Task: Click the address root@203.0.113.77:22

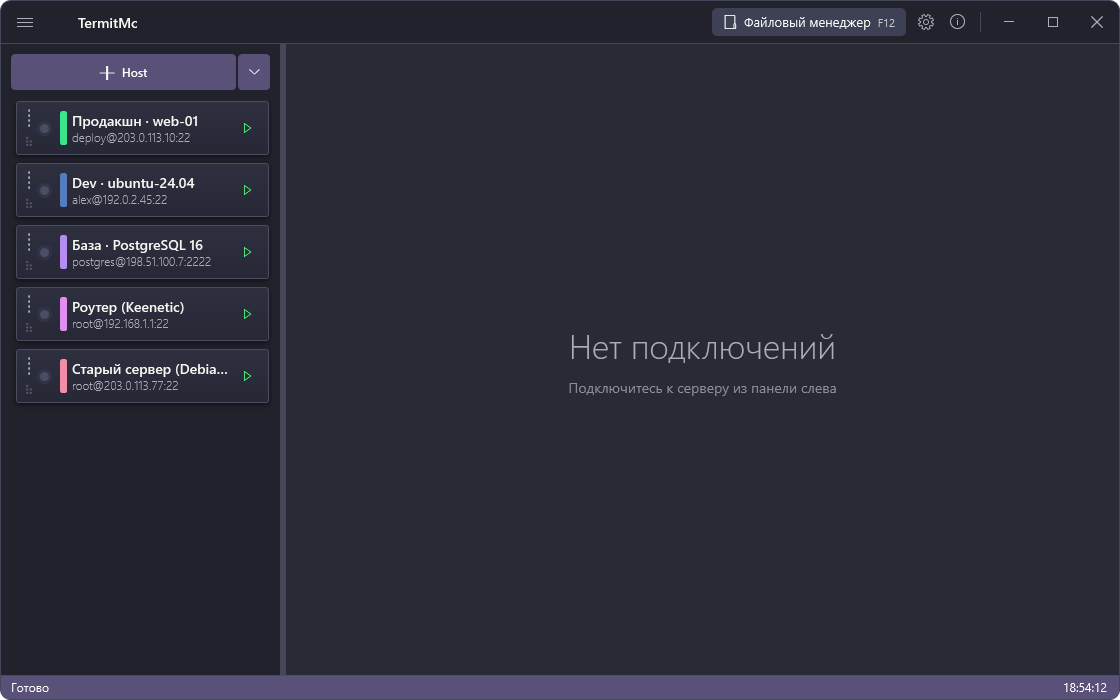Action: pos(126,386)
